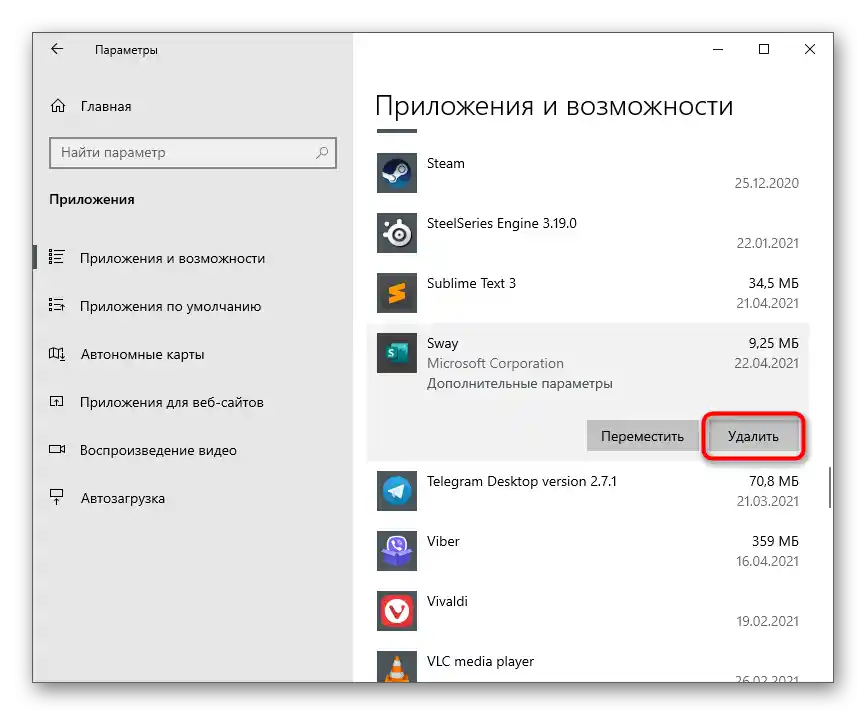The width and height of the screenshot is (866, 715).
Task: Select the Steam app icon
Action: click(x=397, y=173)
